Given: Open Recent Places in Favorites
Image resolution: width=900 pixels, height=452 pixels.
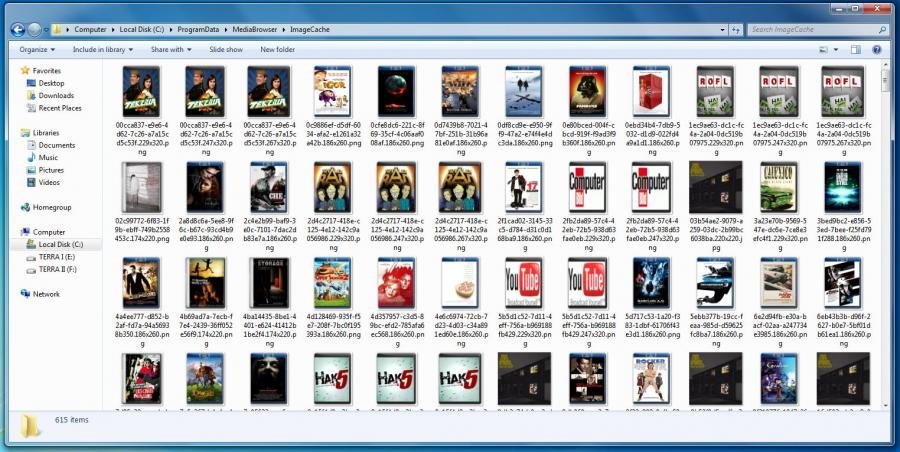Looking at the screenshot, I should pos(60,108).
